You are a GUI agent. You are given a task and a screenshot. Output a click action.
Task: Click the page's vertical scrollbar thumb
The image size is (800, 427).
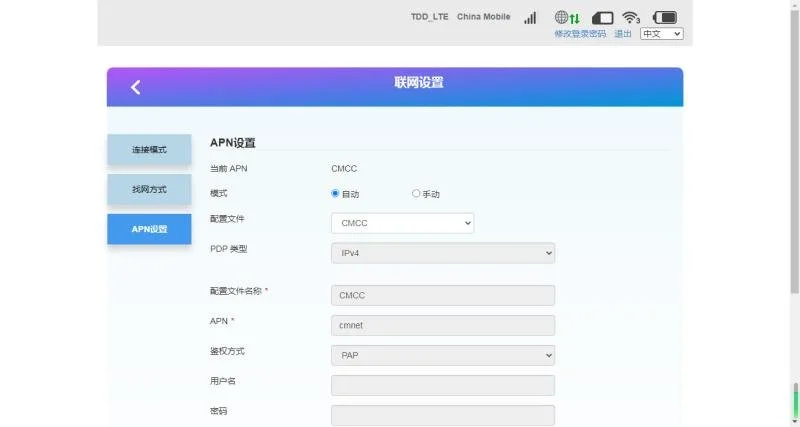pos(794,153)
